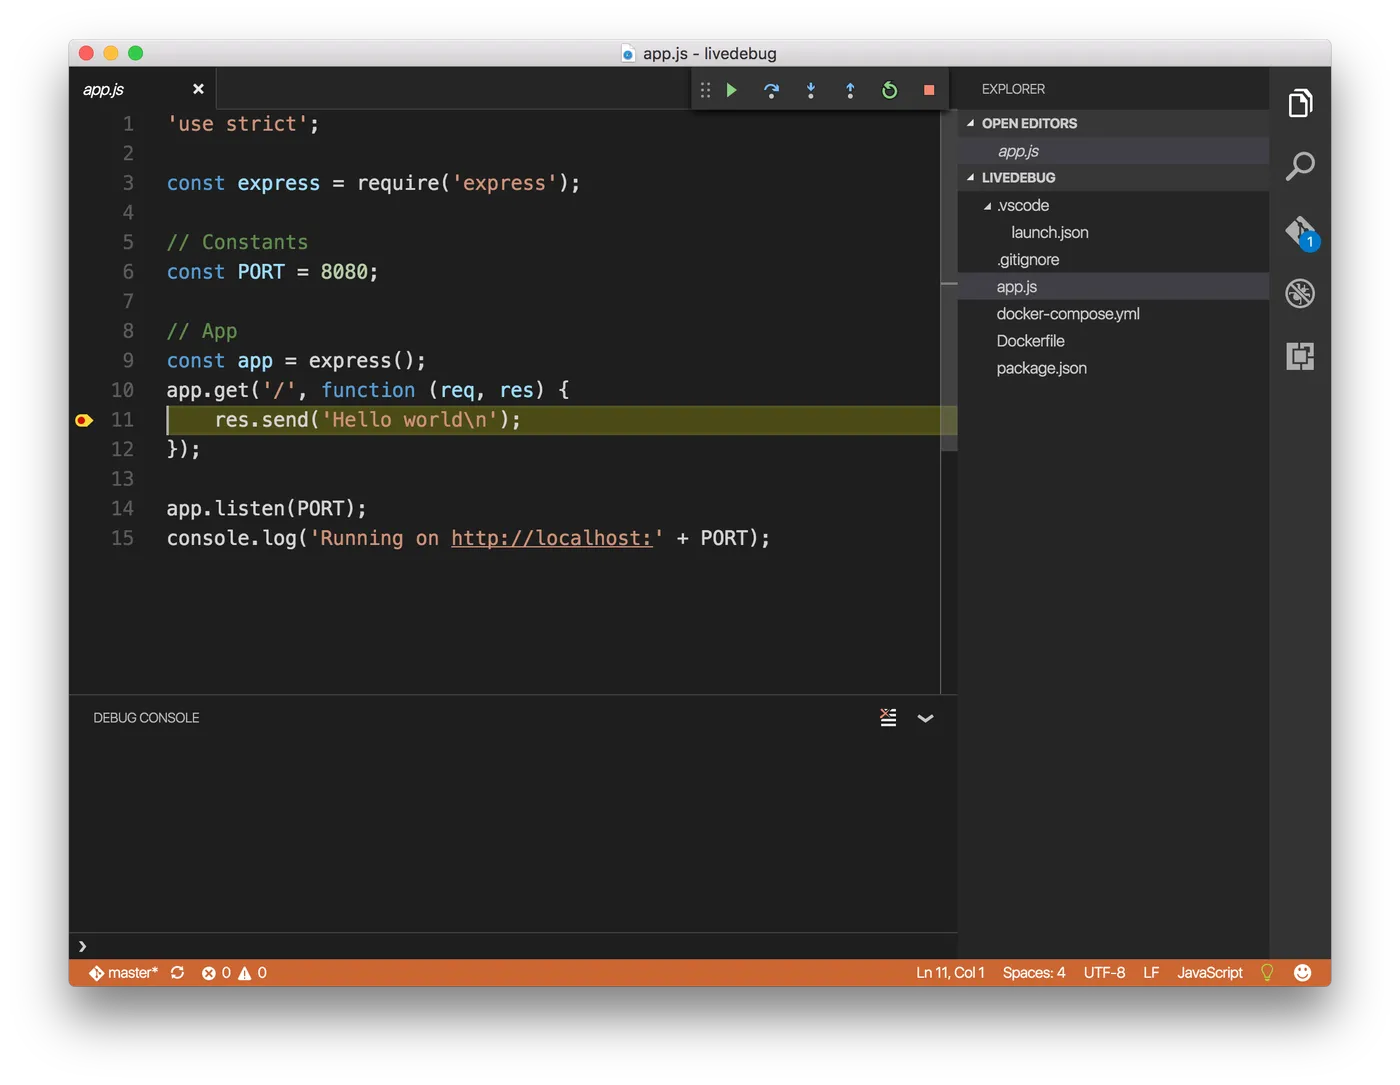
Task: Open the Debug view in activity bar
Action: [1300, 293]
